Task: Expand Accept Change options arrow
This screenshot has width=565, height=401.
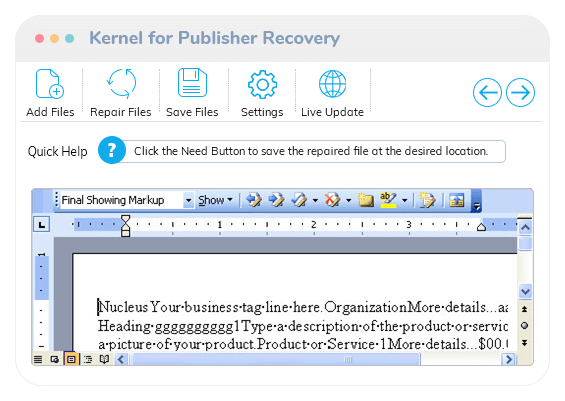Action: pyautogui.click(x=315, y=200)
